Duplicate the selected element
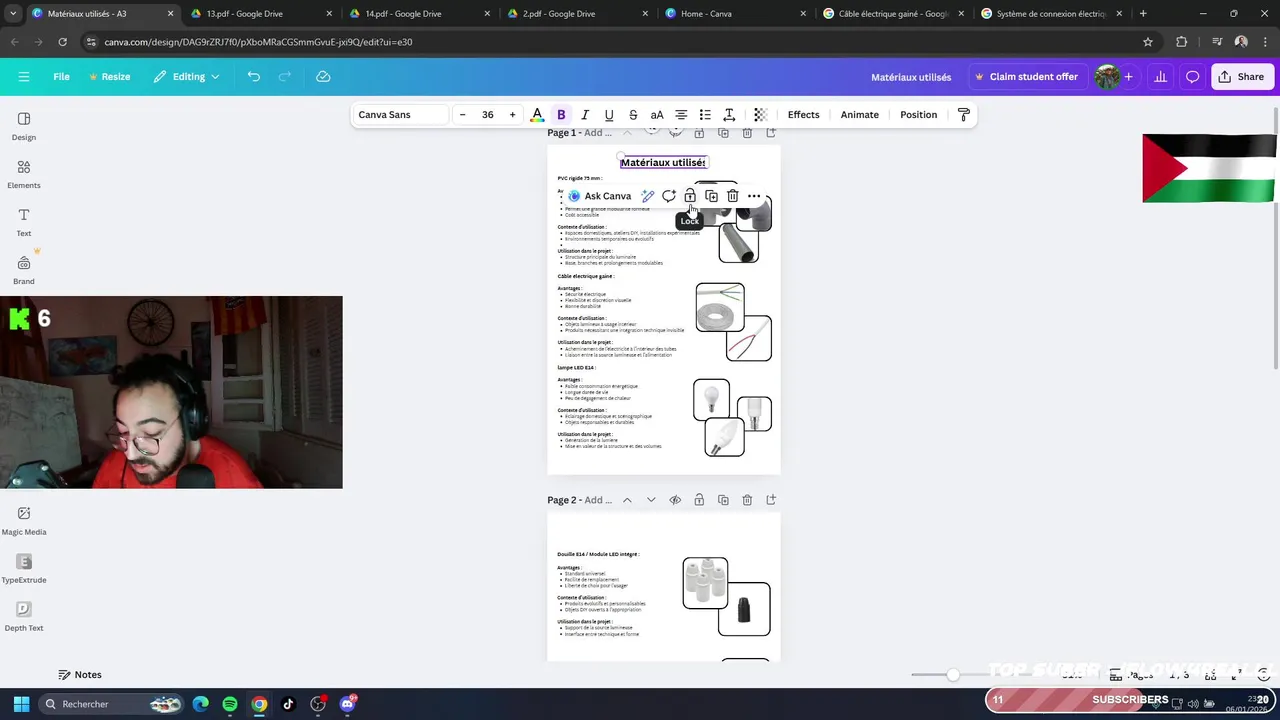The height and width of the screenshot is (720, 1280). [711, 196]
